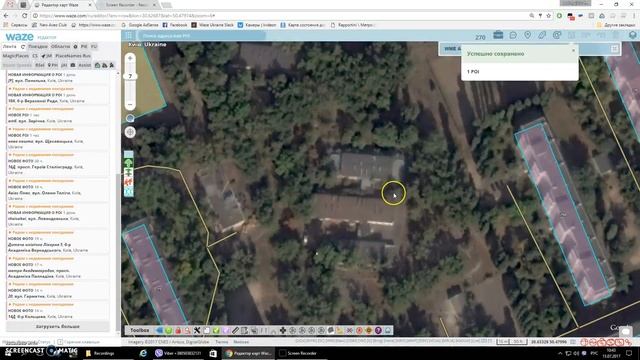Switch to the Поездки tab
This screenshot has height=360, width=640.
coord(38,47)
